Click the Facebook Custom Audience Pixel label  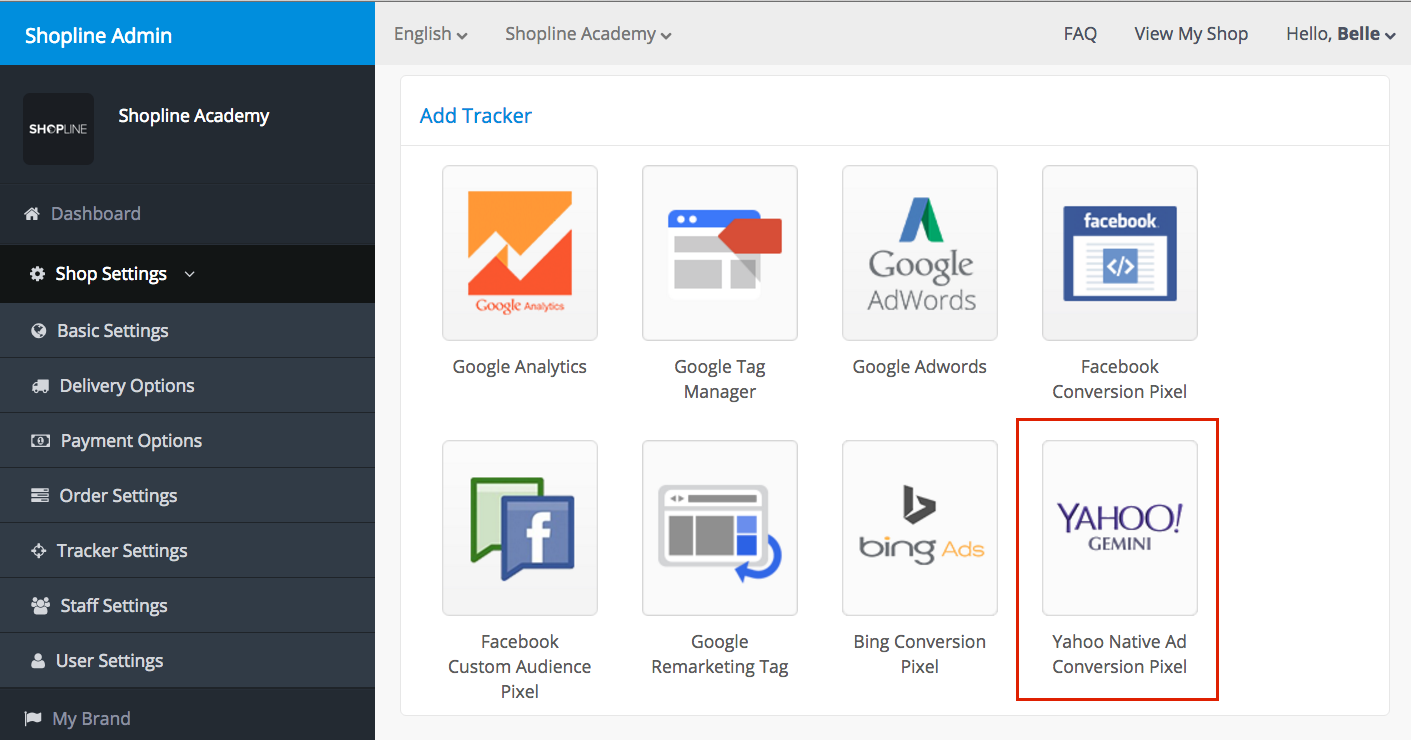[520, 666]
